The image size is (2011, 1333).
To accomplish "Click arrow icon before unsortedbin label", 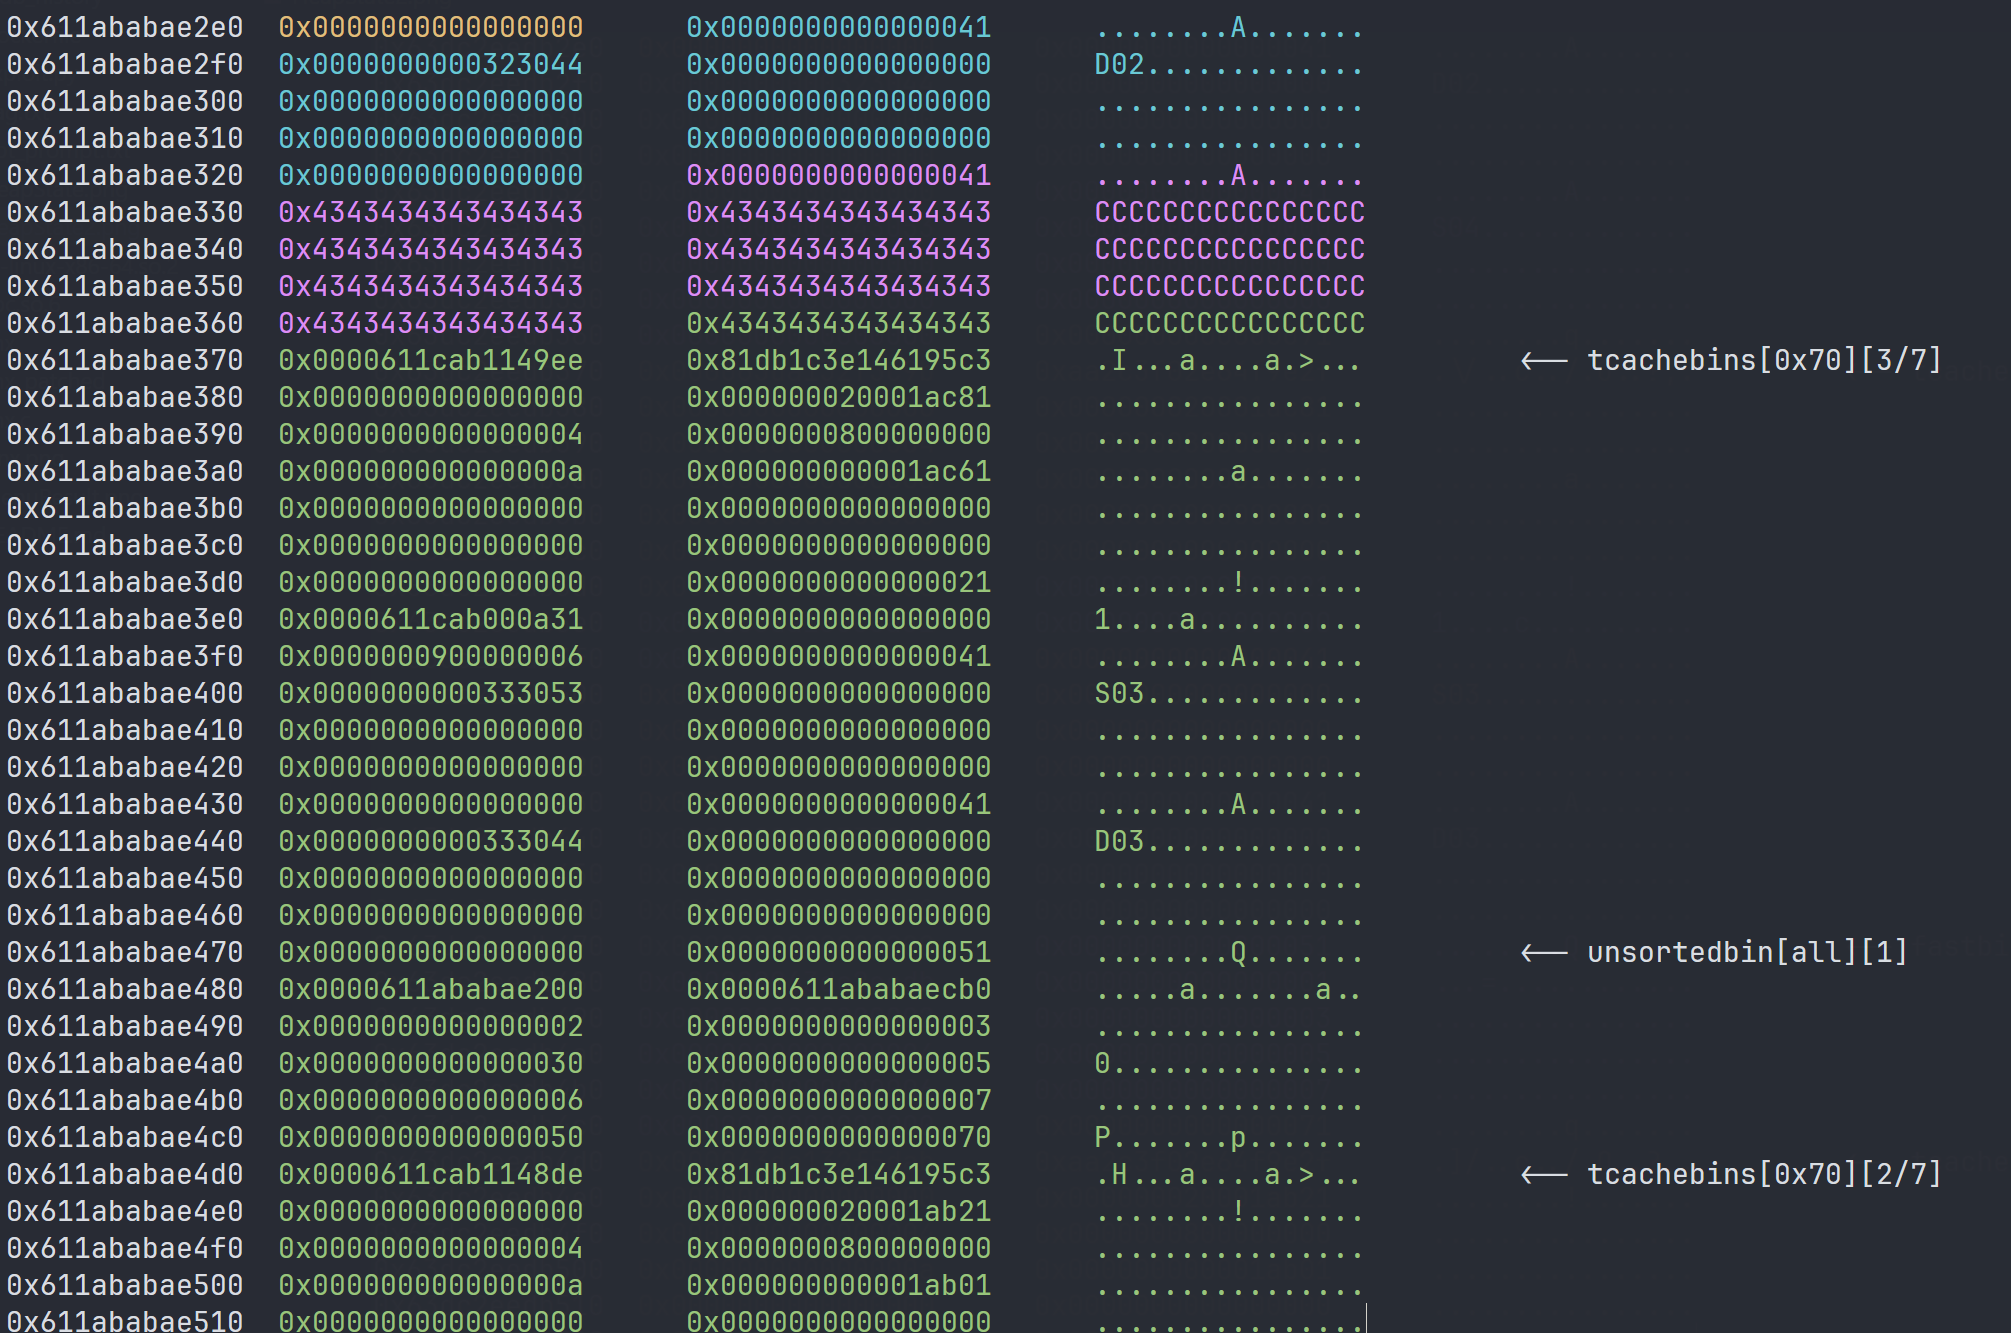I will tap(1544, 953).
